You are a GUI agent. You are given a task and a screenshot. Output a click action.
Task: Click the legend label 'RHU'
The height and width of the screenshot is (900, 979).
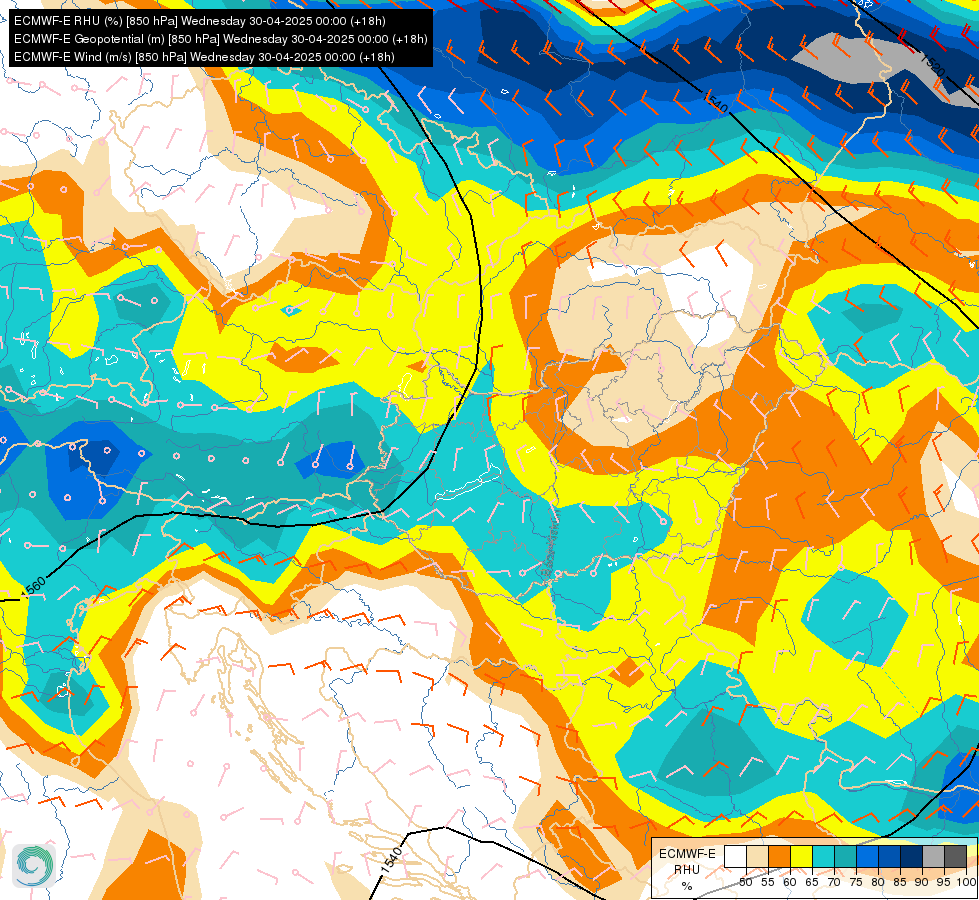click(x=687, y=869)
